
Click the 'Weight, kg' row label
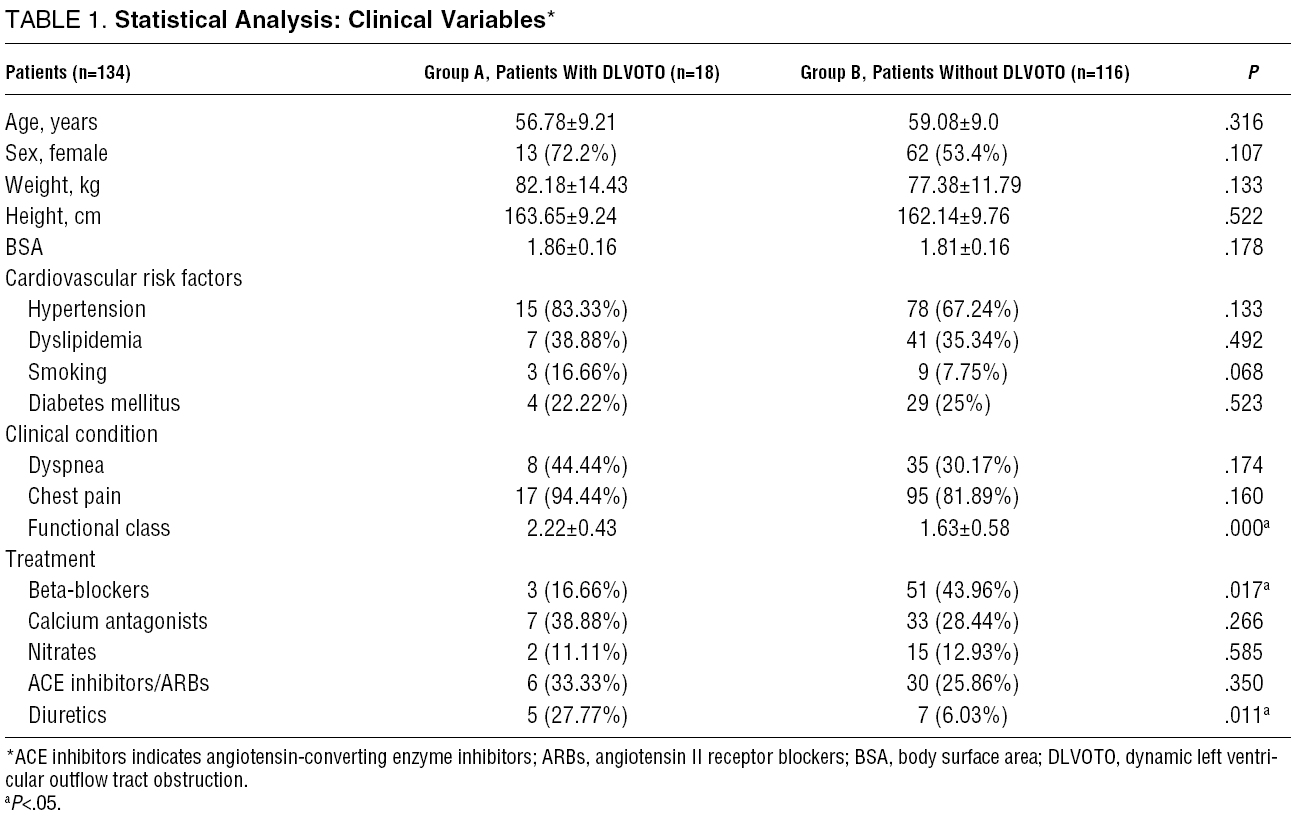click(53, 185)
